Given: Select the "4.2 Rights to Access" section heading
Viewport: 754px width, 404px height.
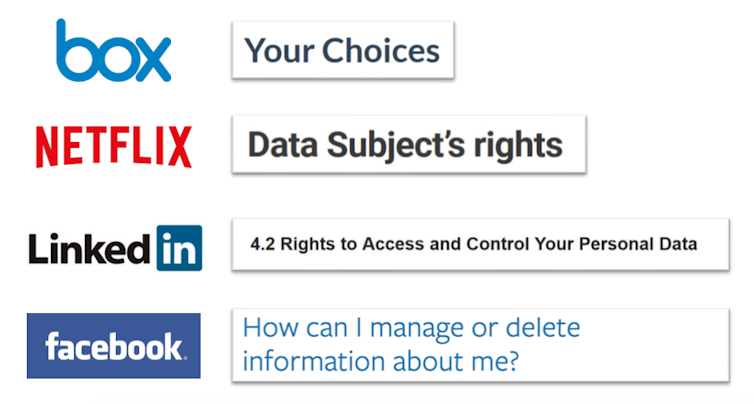Looking at the screenshot, I should click(x=473, y=244).
